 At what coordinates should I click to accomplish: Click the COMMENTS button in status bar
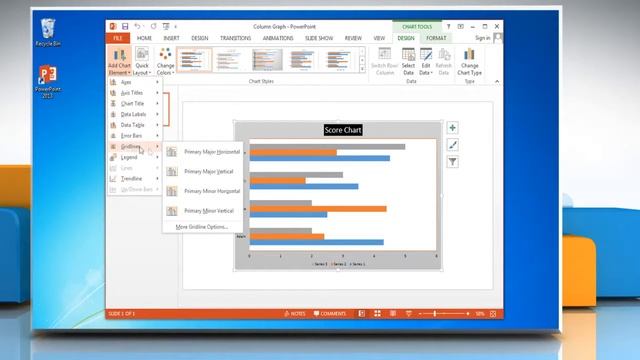point(330,313)
